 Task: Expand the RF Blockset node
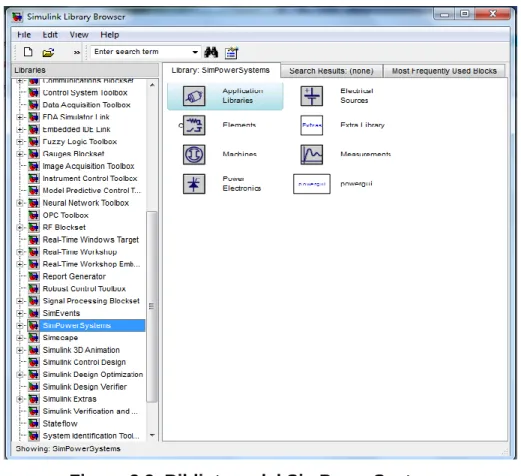point(20,227)
